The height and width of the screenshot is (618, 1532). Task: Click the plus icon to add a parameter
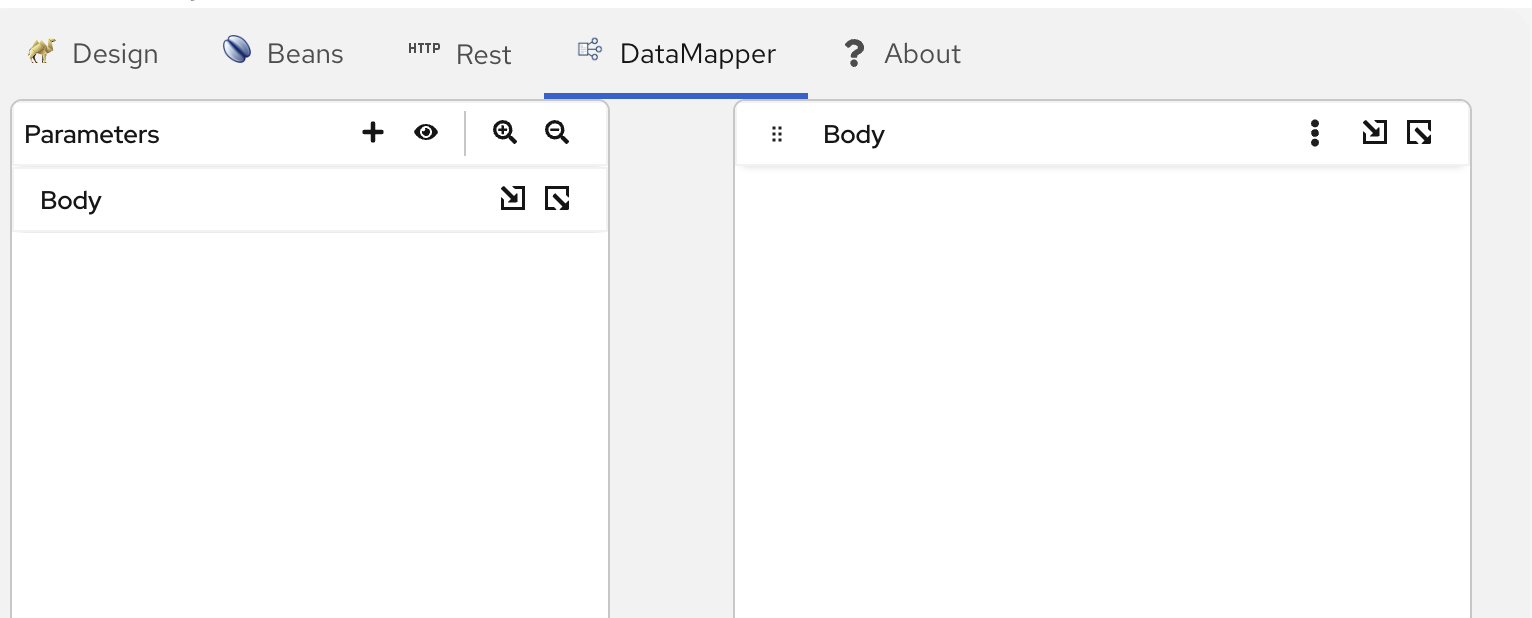(x=373, y=133)
